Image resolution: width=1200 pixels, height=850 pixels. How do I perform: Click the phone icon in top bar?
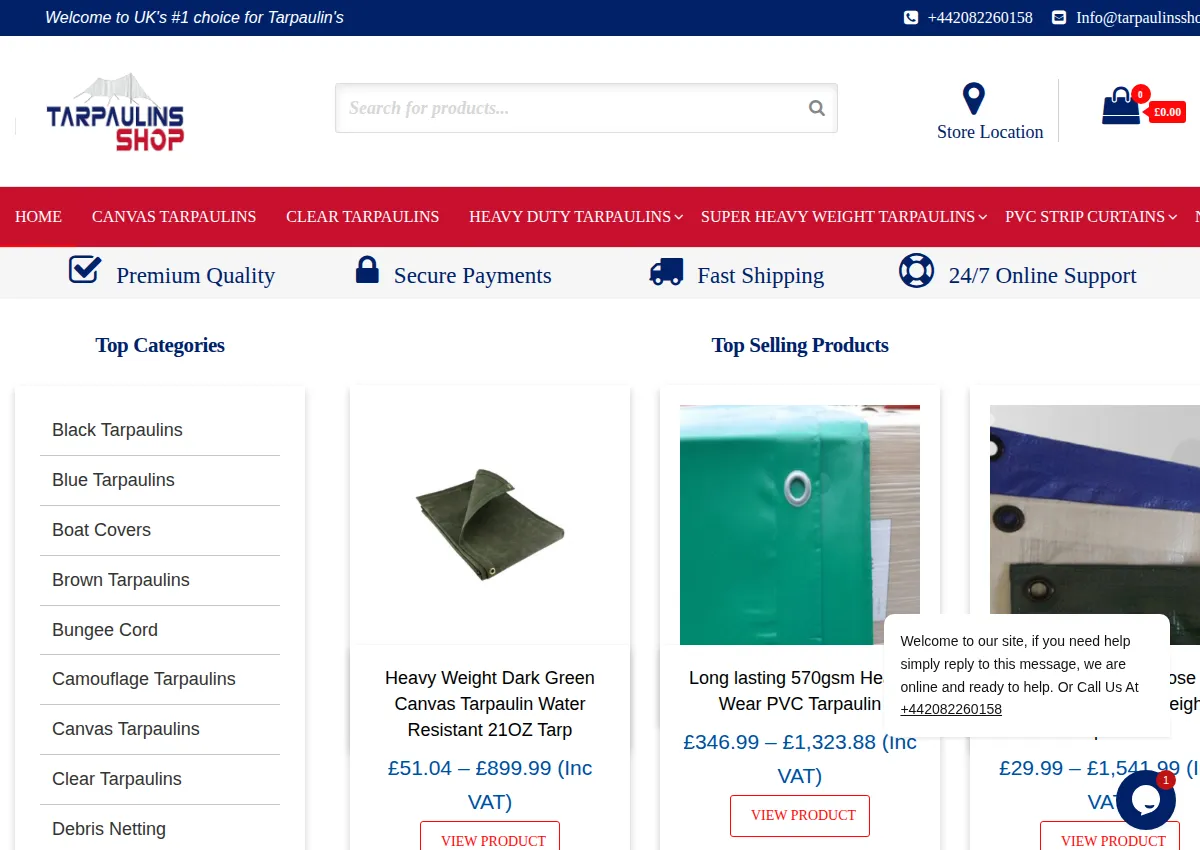pos(911,17)
